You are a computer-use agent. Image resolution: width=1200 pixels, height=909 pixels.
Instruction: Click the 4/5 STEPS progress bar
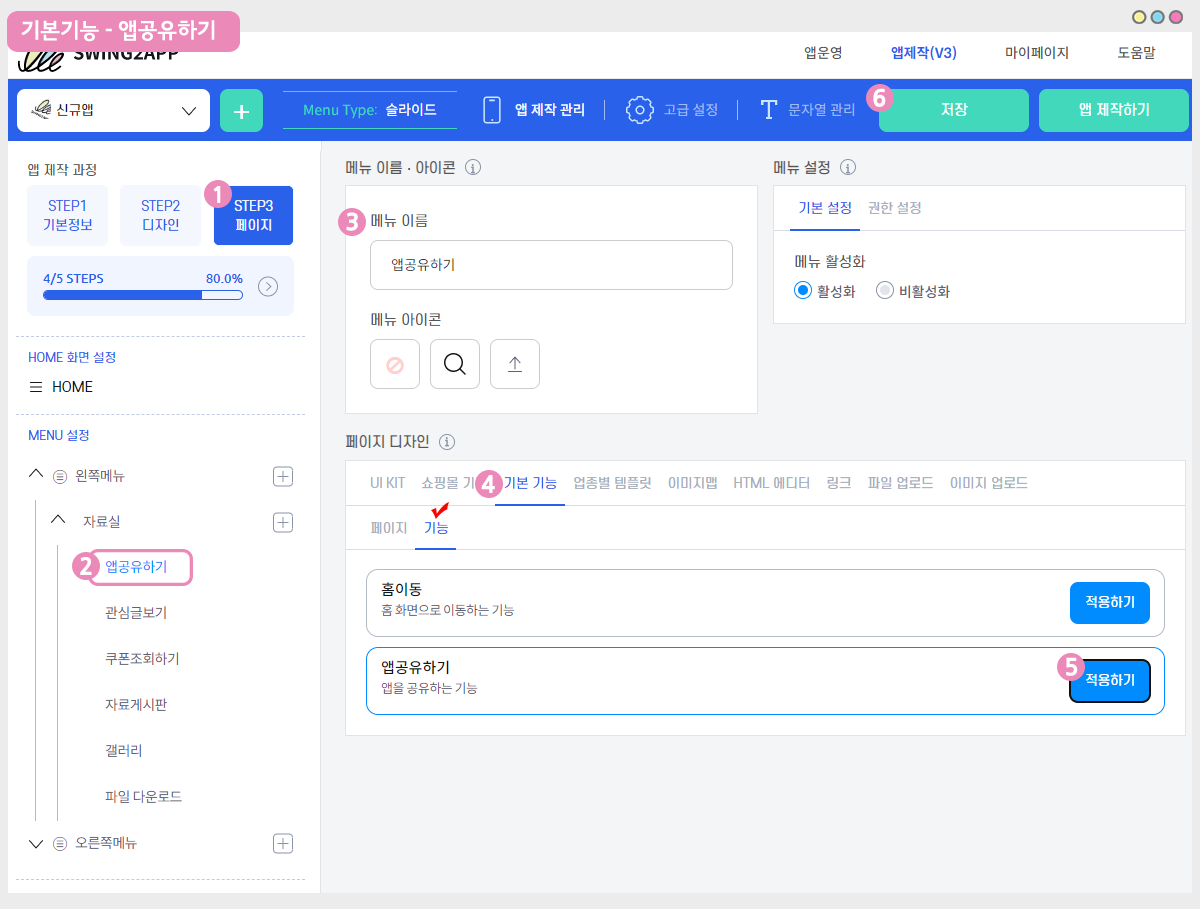[x=142, y=295]
